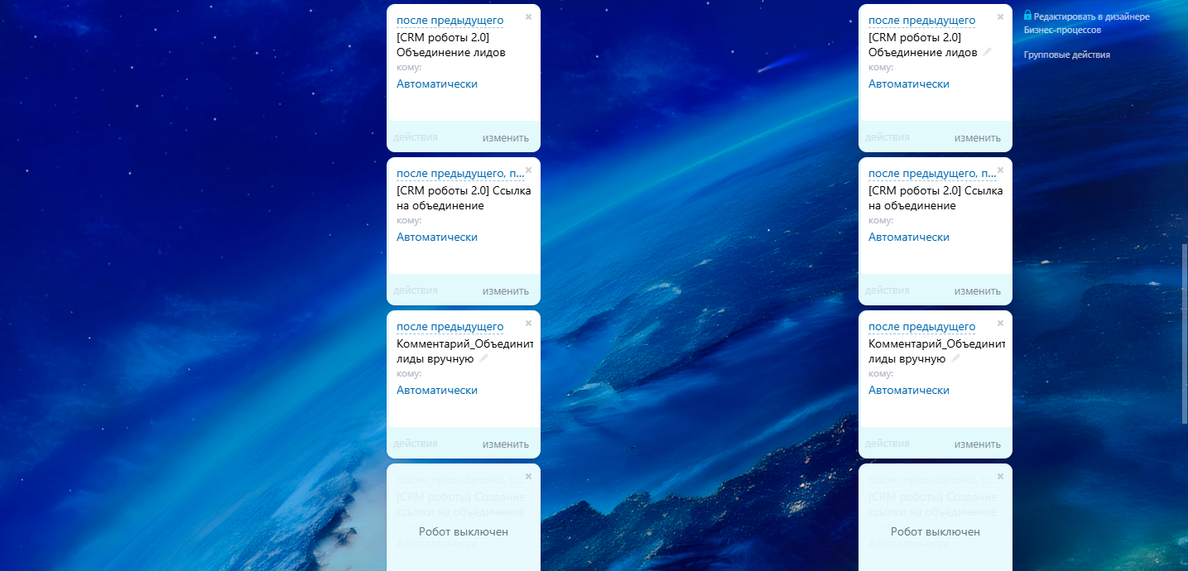Click изменить on right Ссылка на объединение robot
The image size is (1188, 571).
[977, 291]
